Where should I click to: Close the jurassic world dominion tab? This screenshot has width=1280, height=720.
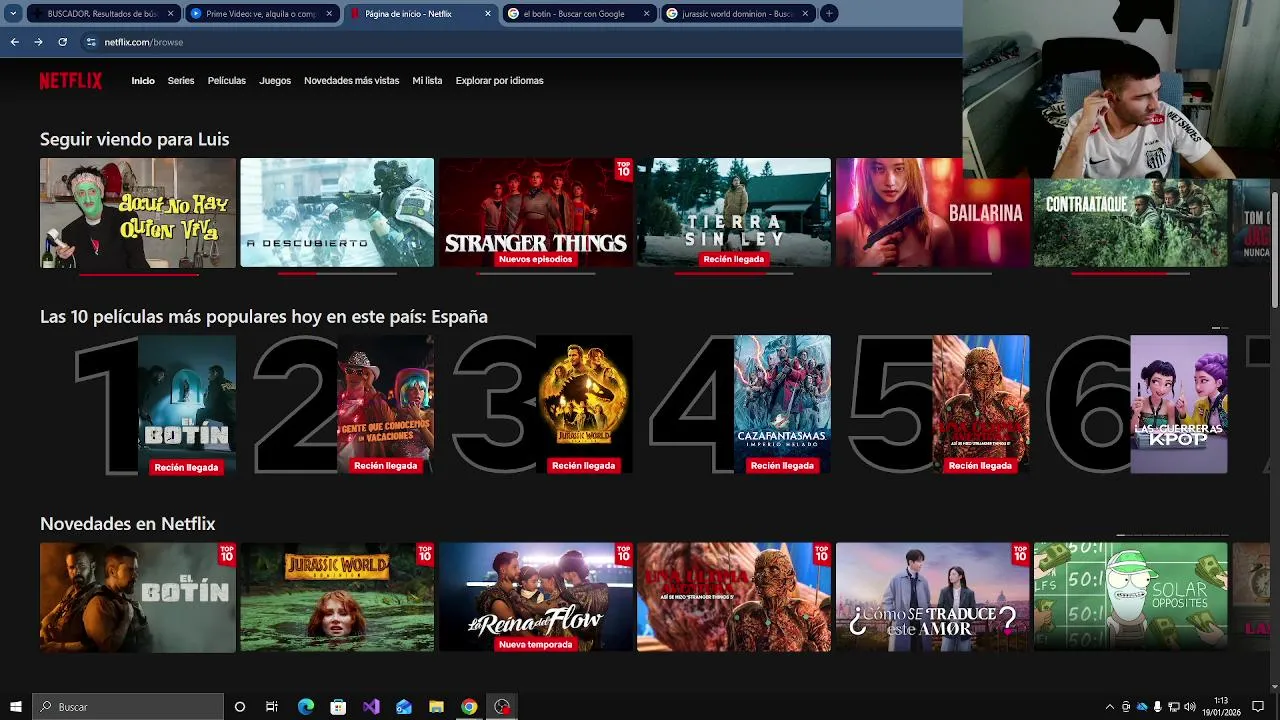pos(805,14)
